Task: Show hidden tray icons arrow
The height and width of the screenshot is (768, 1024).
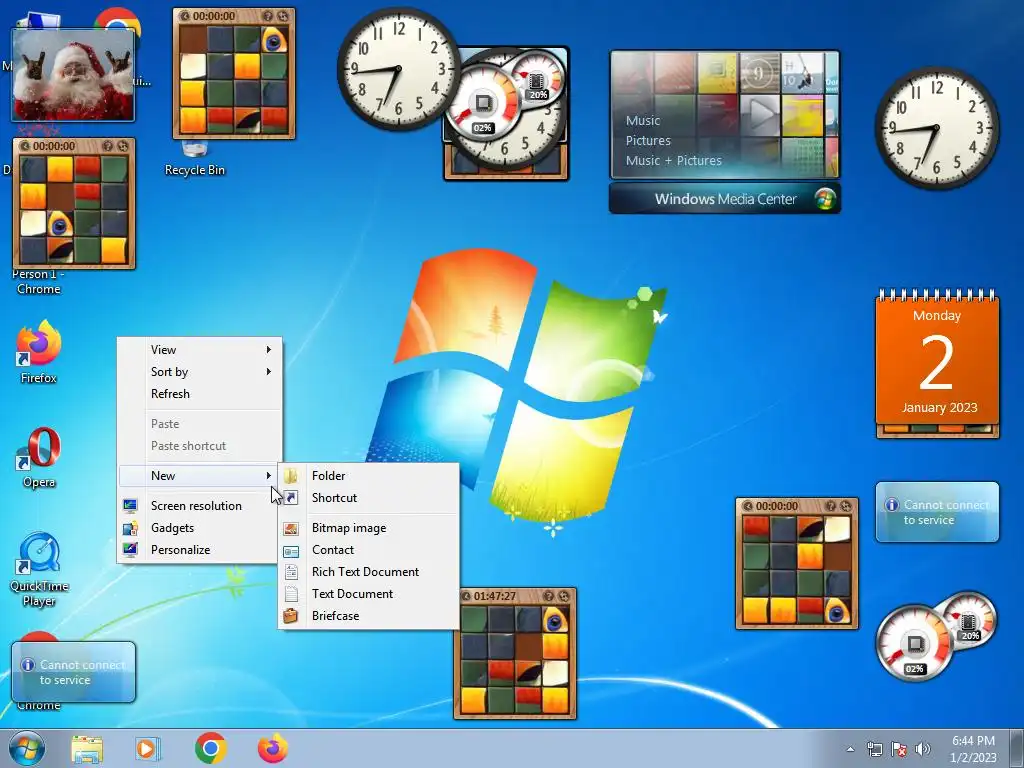Action: point(850,750)
